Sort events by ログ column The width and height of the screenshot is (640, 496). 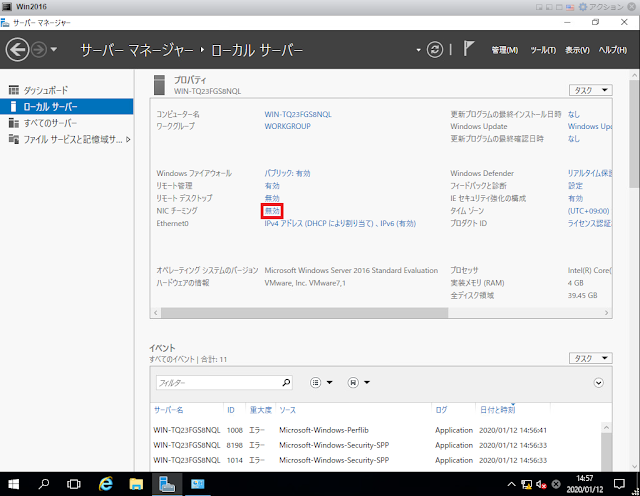click(x=441, y=410)
